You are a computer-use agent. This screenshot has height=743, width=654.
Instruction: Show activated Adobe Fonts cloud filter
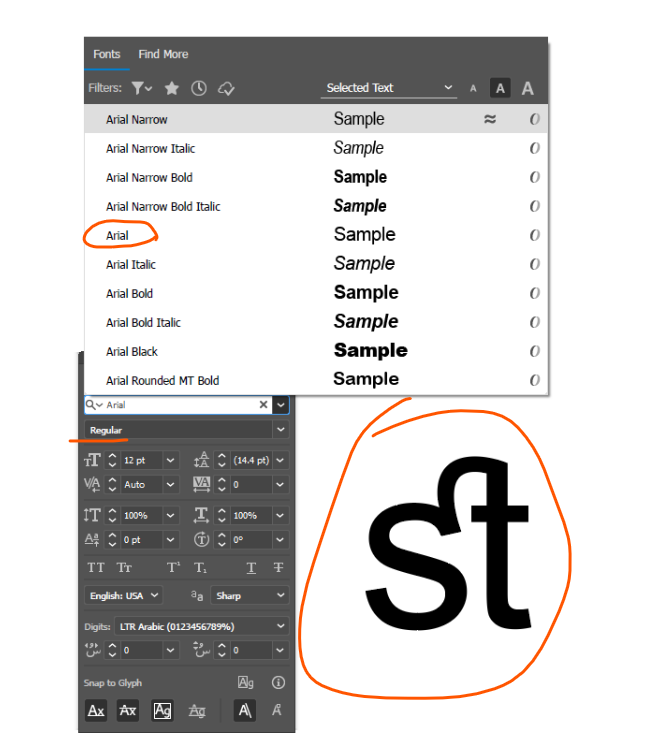click(226, 88)
